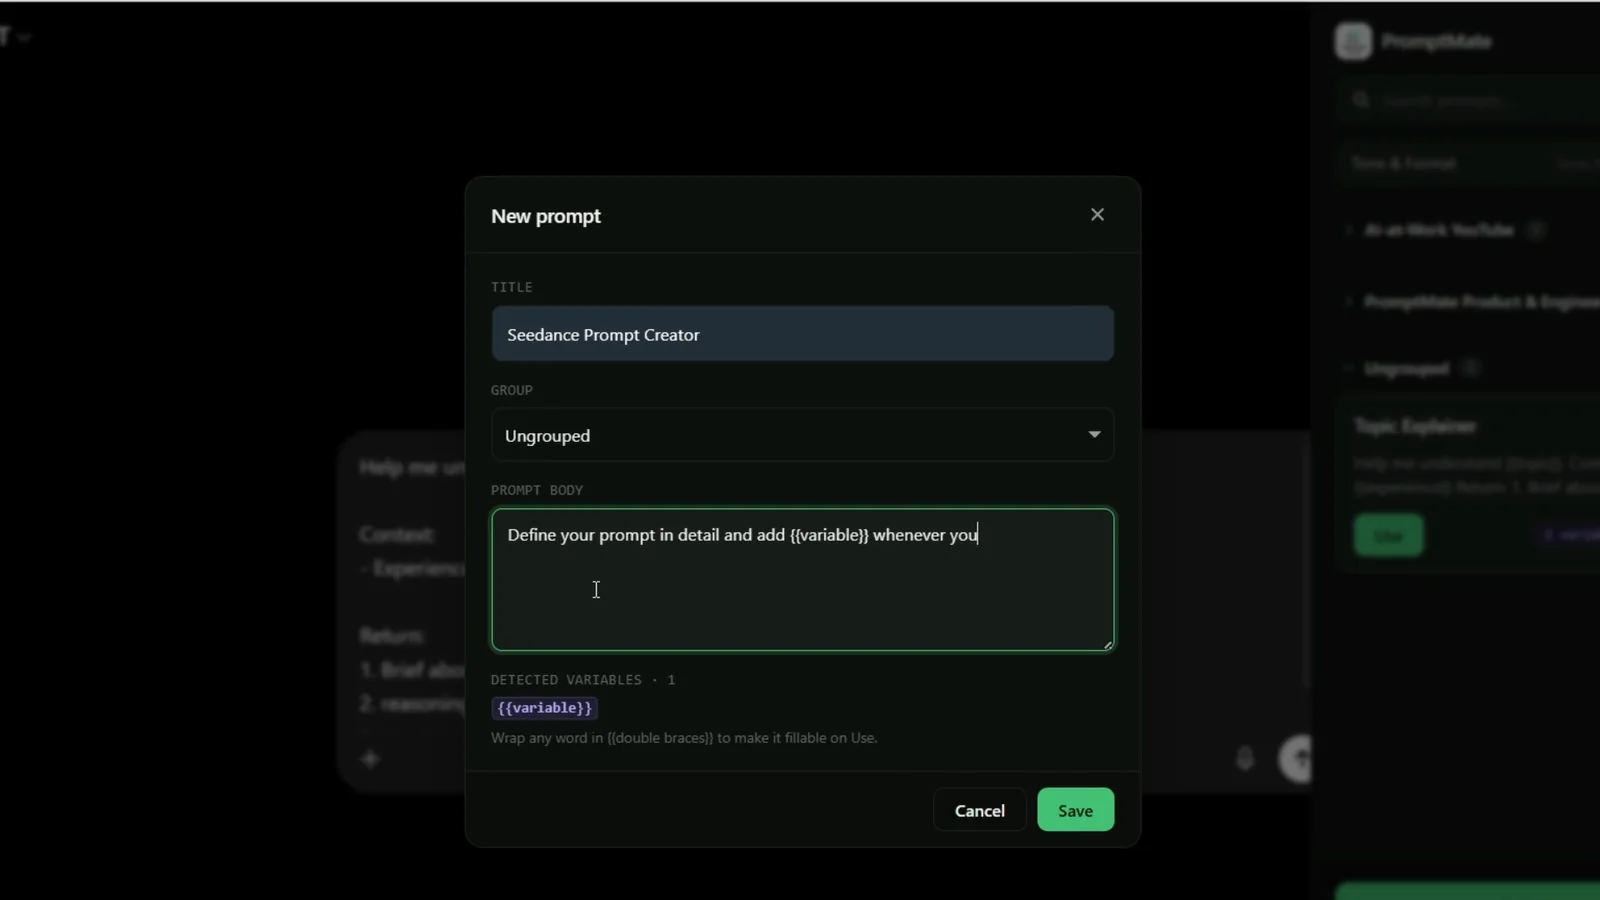
Task: Cancel the new prompt
Action: tap(979, 810)
